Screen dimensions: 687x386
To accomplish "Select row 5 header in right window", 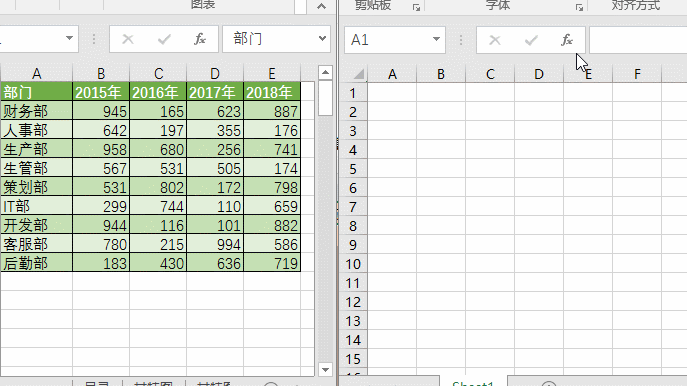I will pyautogui.click(x=353, y=169).
